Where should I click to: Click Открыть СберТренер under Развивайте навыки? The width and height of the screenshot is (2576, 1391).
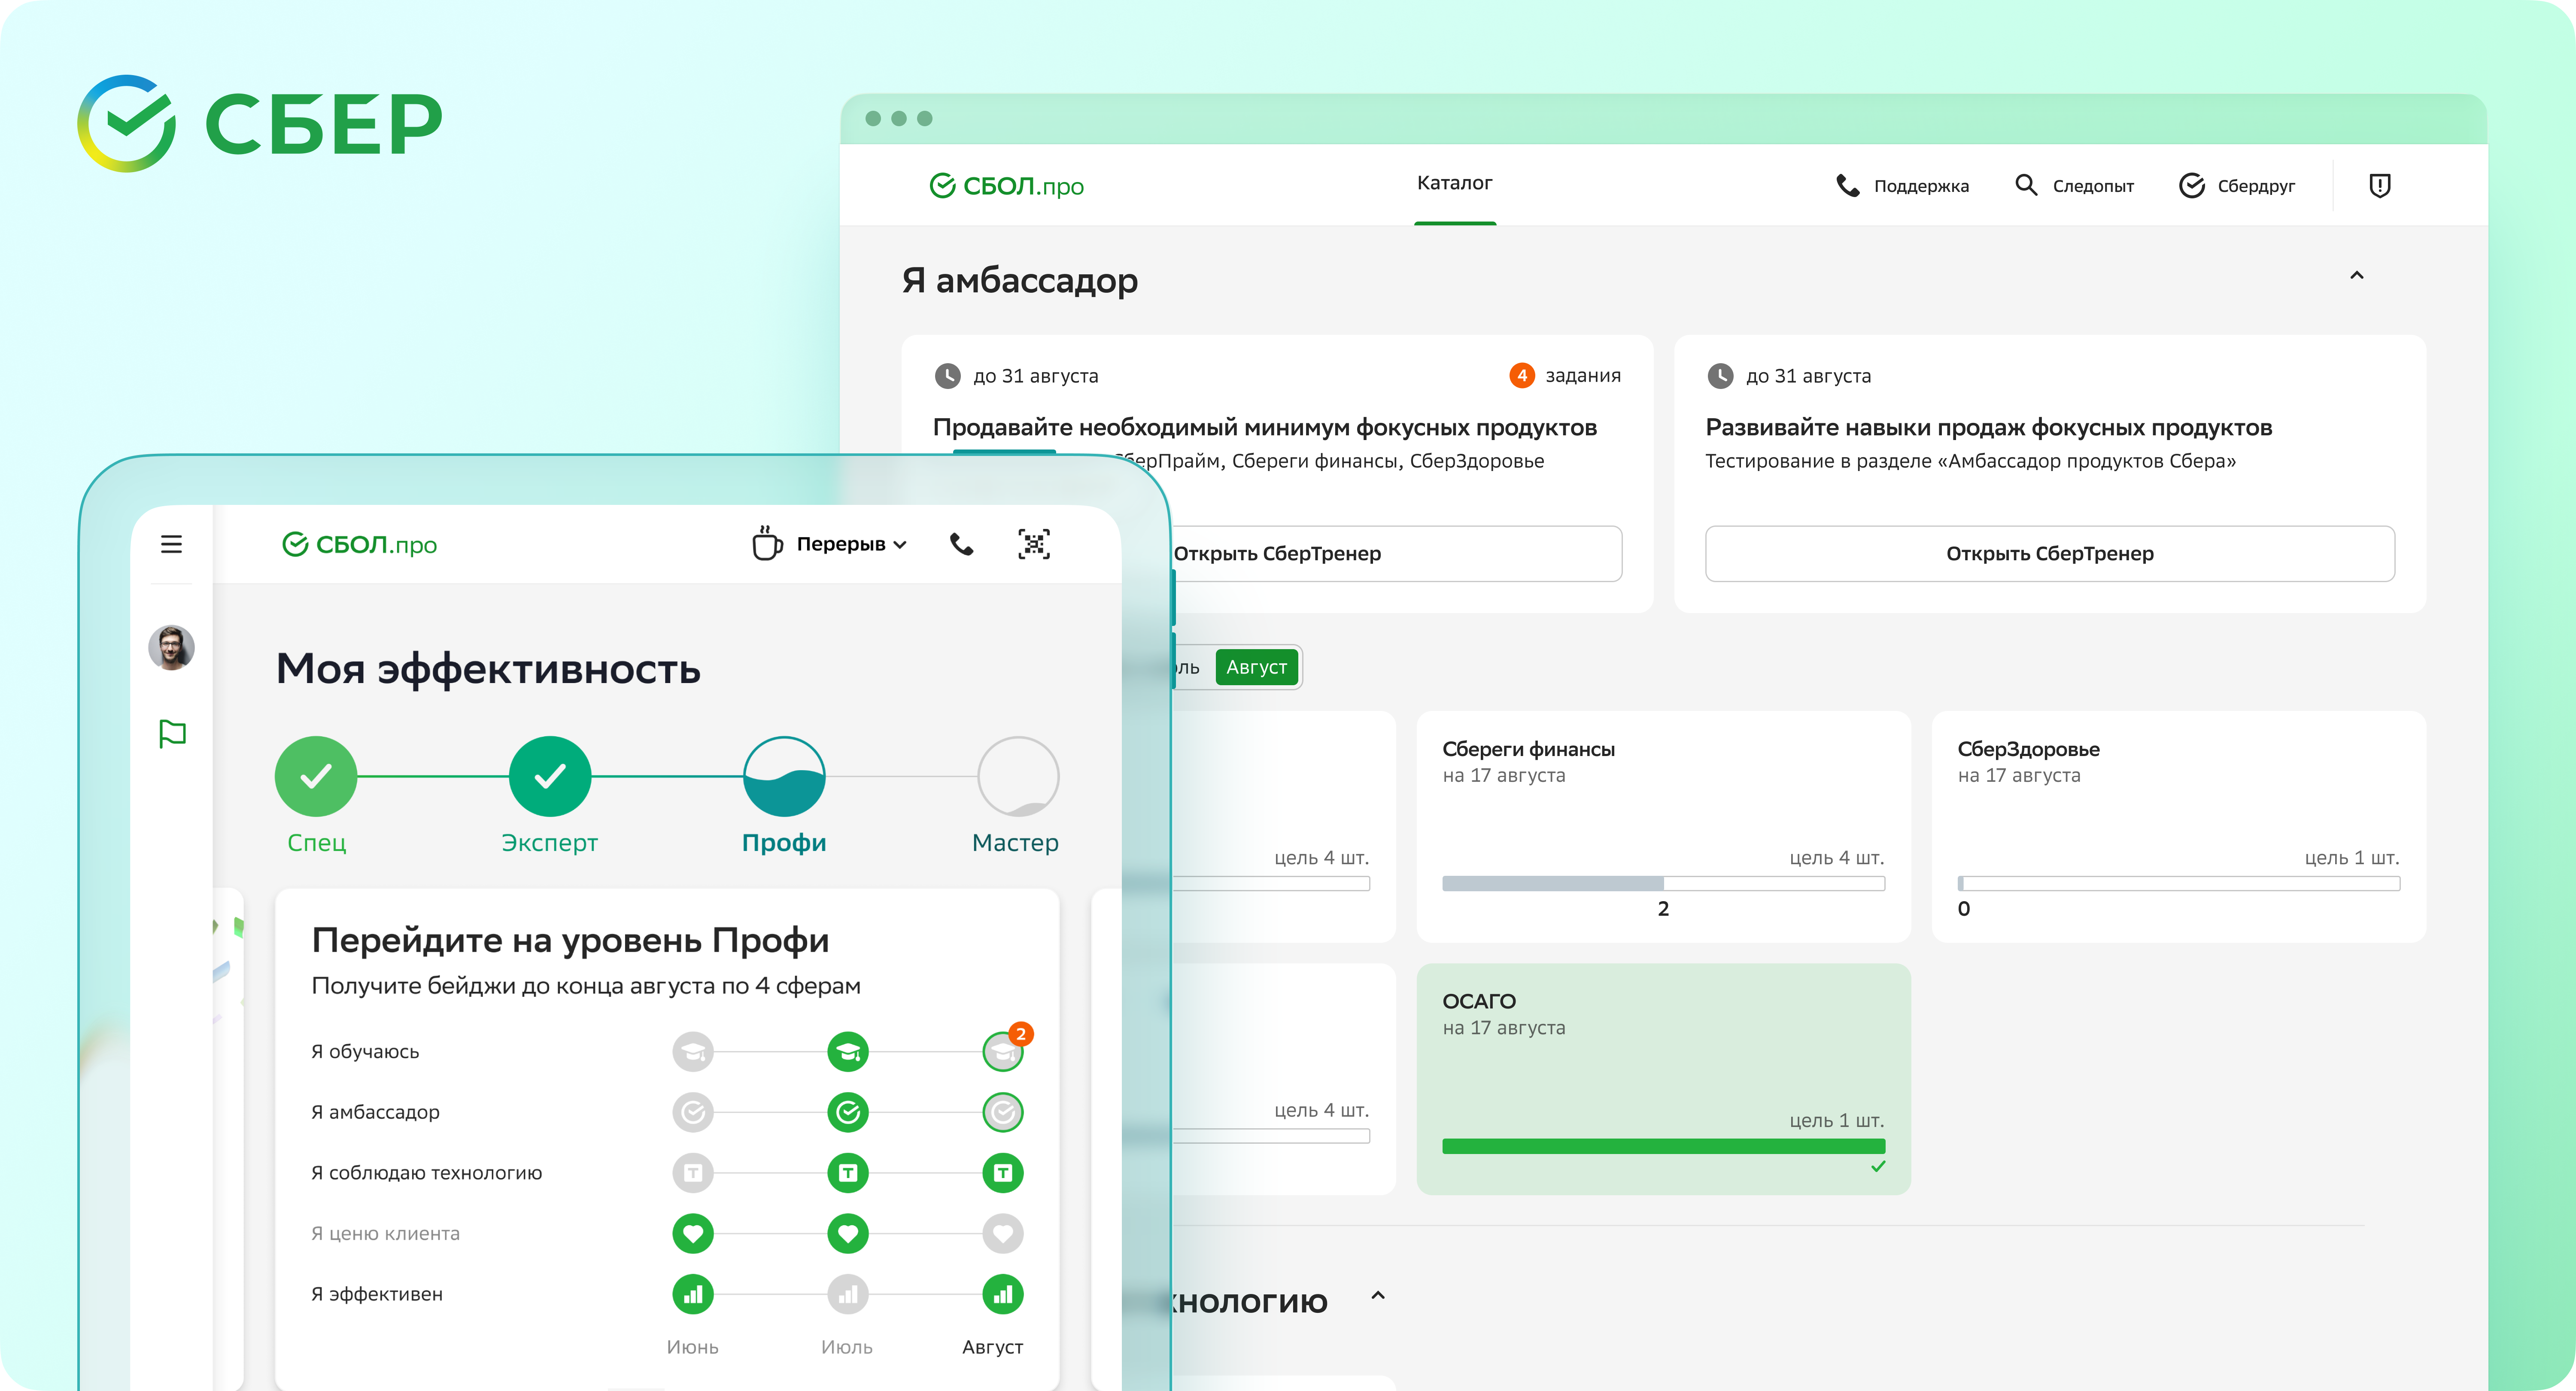point(2049,553)
